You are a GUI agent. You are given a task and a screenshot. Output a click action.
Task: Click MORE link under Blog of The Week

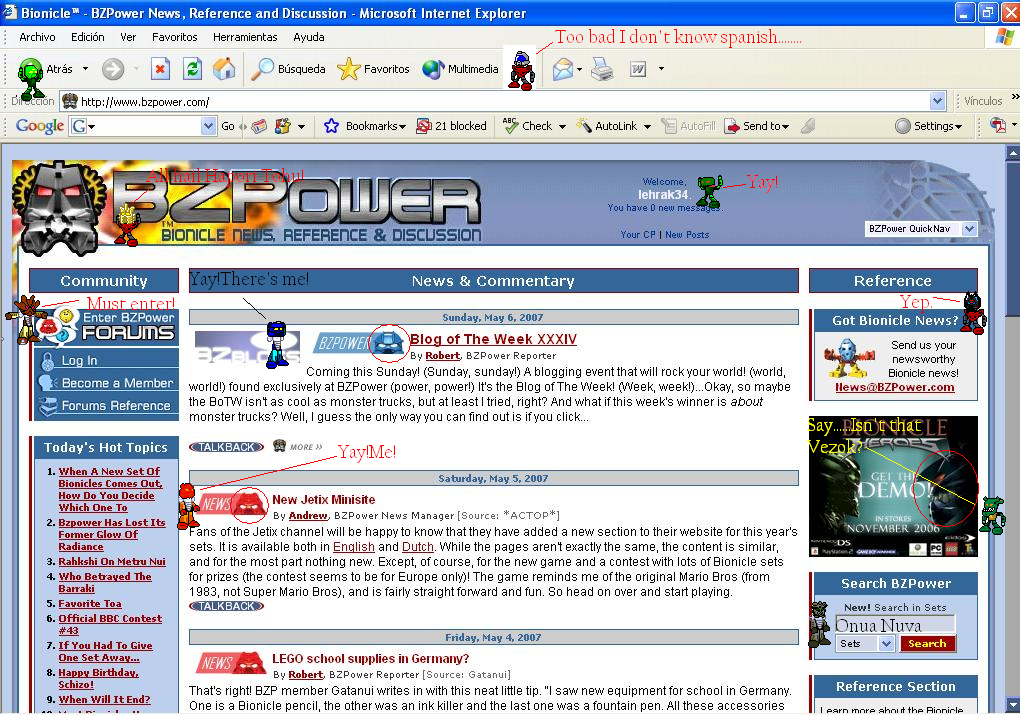click(306, 447)
